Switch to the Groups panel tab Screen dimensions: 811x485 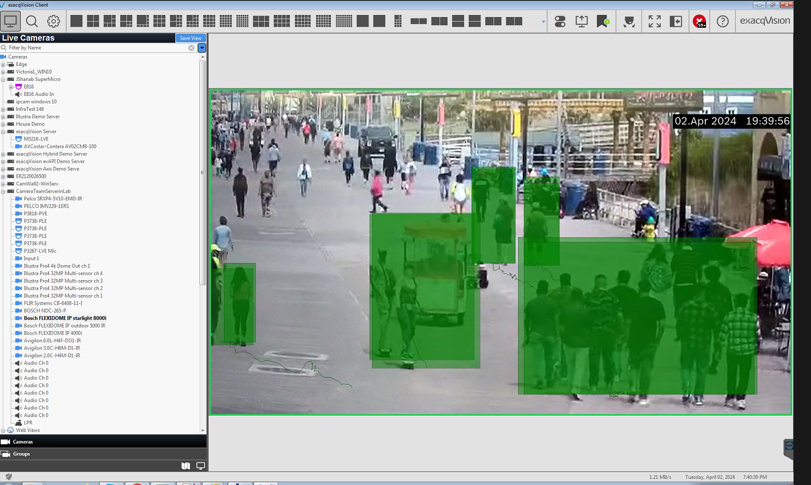tap(21, 454)
